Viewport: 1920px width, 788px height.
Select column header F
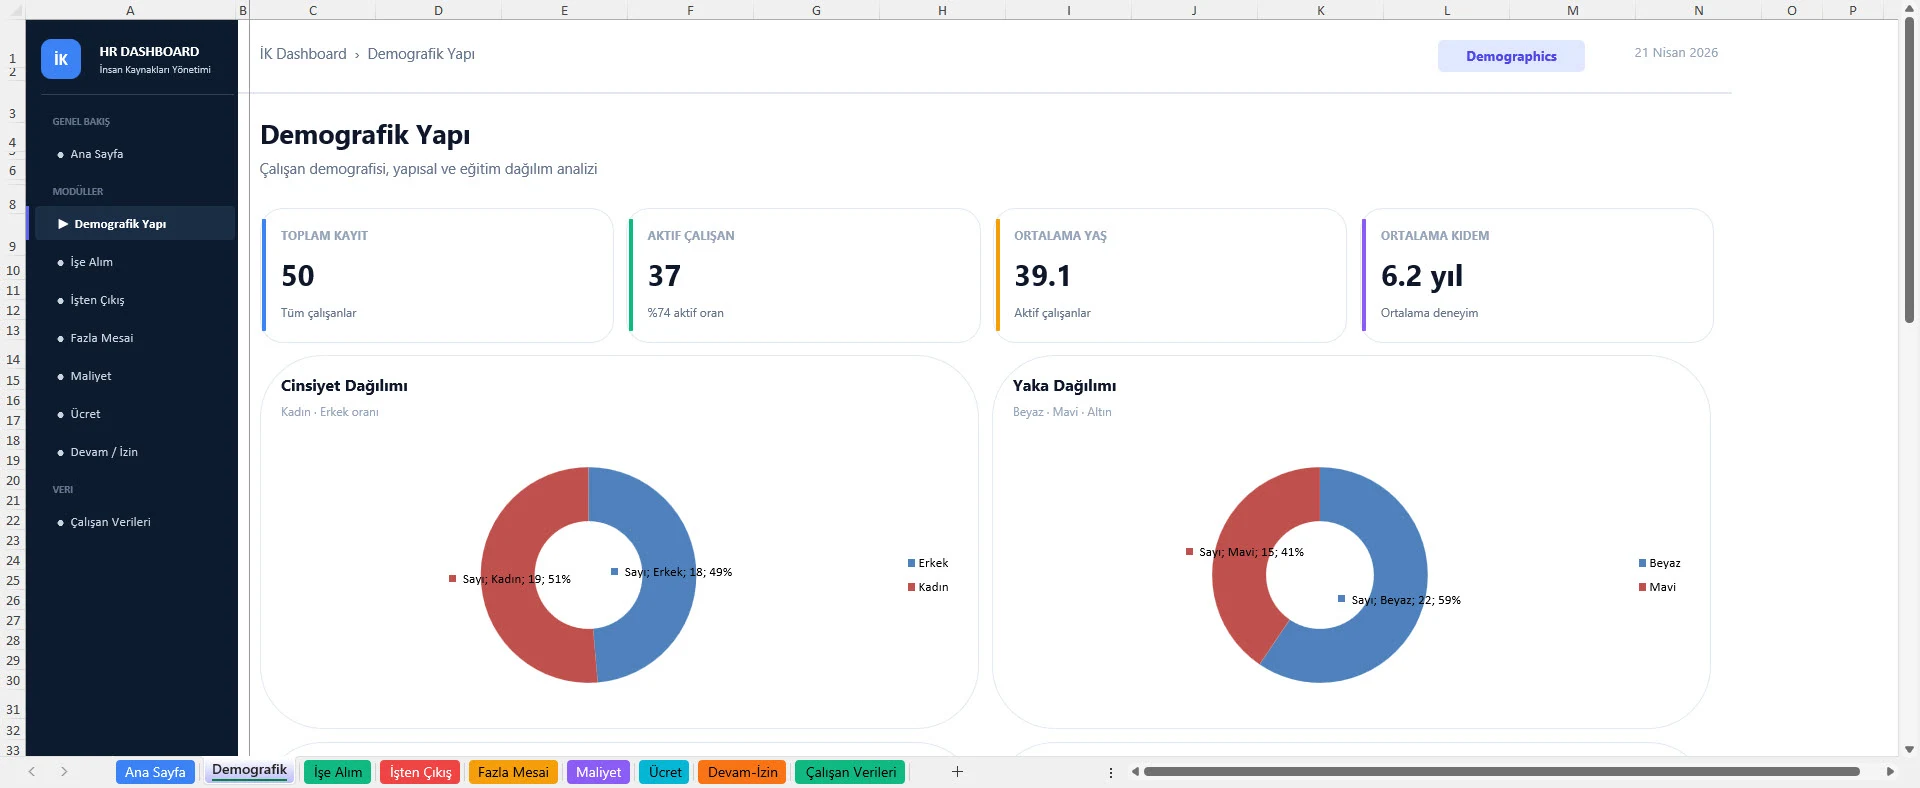tap(690, 10)
